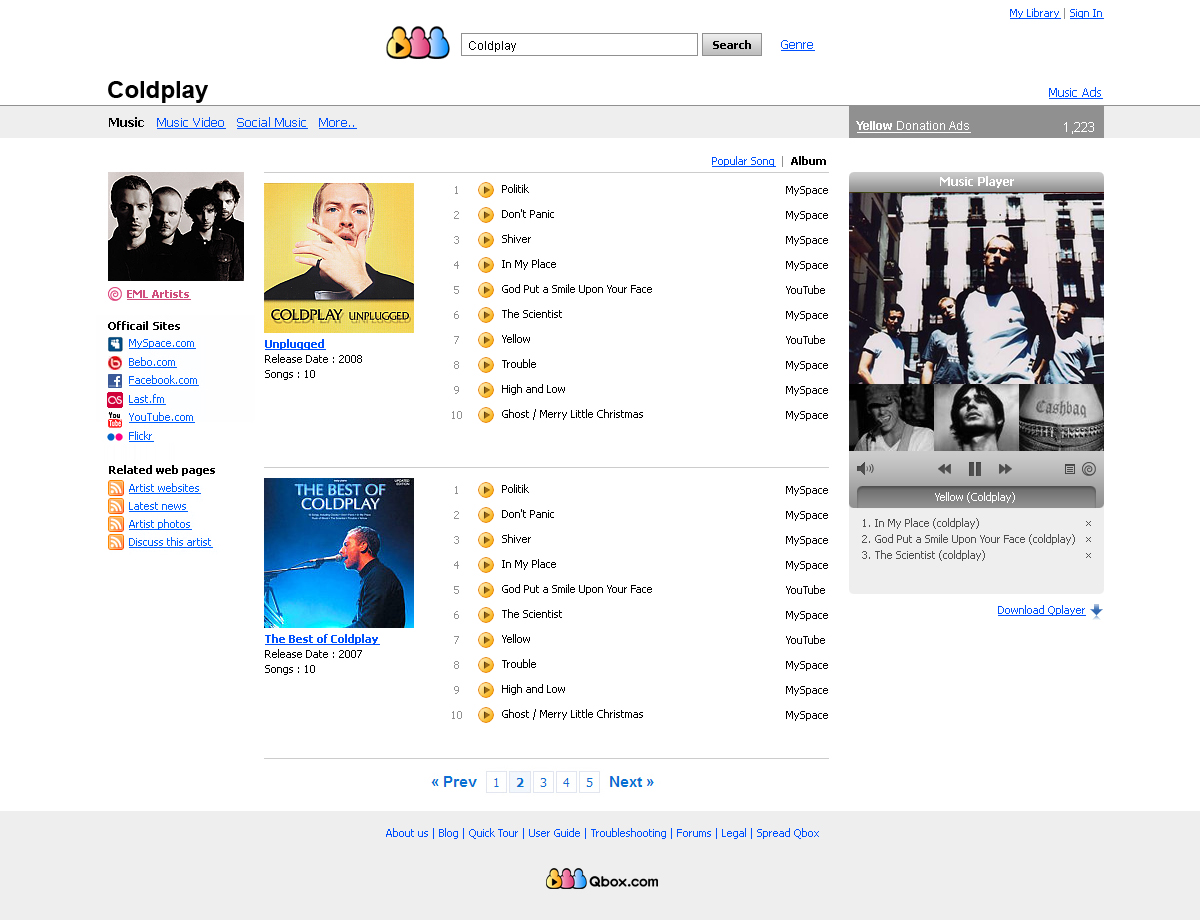Image resolution: width=1200 pixels, height=920 pixels.
Task: Play Yellow in the Unplugged album
Action: (486, 340)
